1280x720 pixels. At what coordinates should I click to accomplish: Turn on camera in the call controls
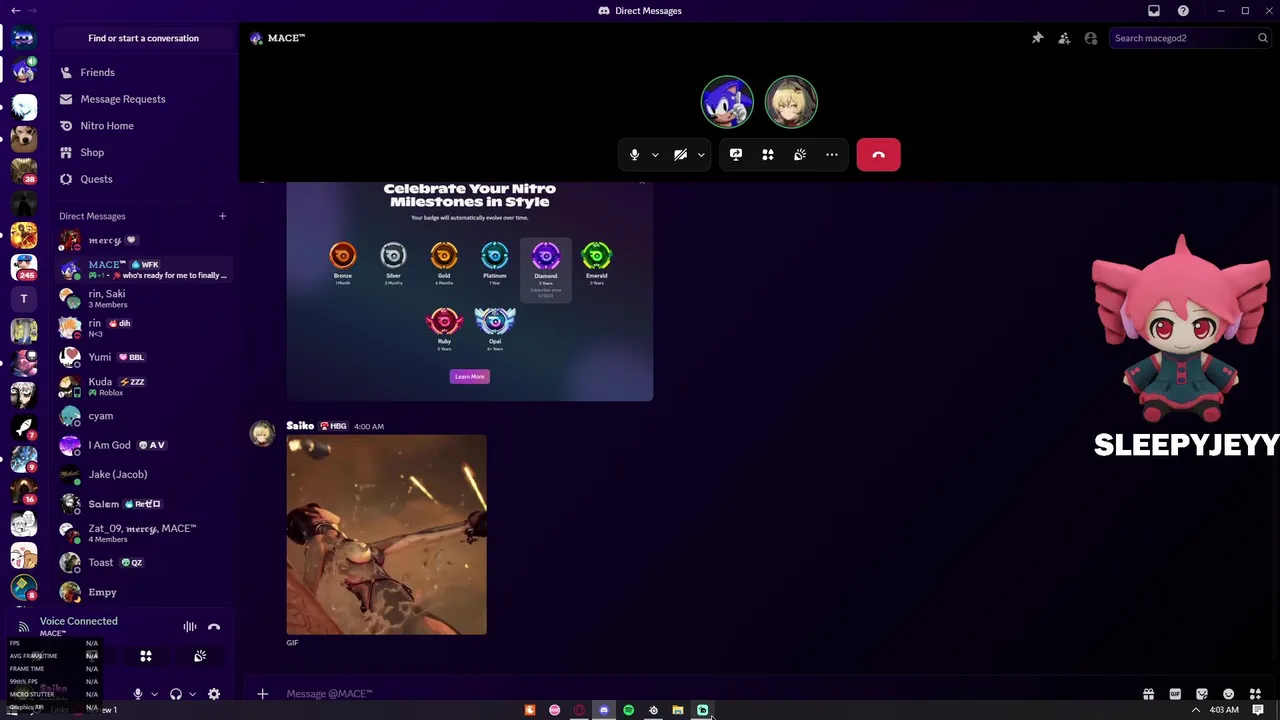pos(681,155)
